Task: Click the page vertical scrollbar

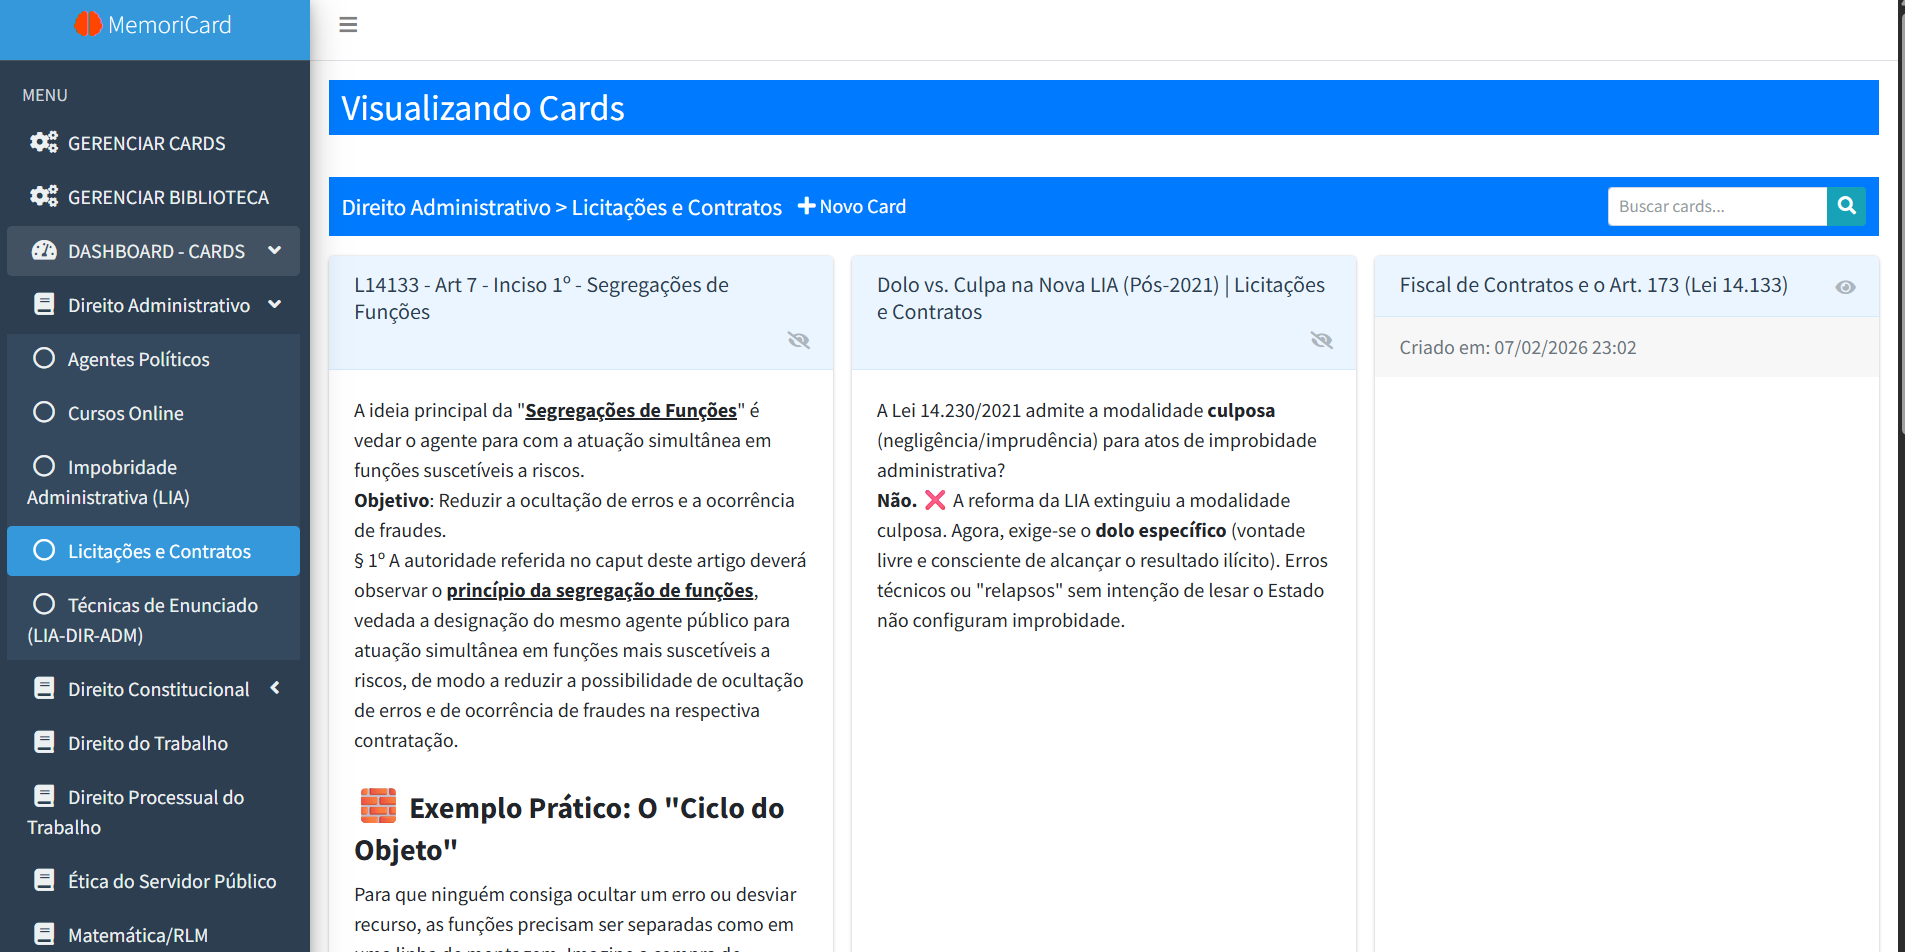Action: [1901, 300]
